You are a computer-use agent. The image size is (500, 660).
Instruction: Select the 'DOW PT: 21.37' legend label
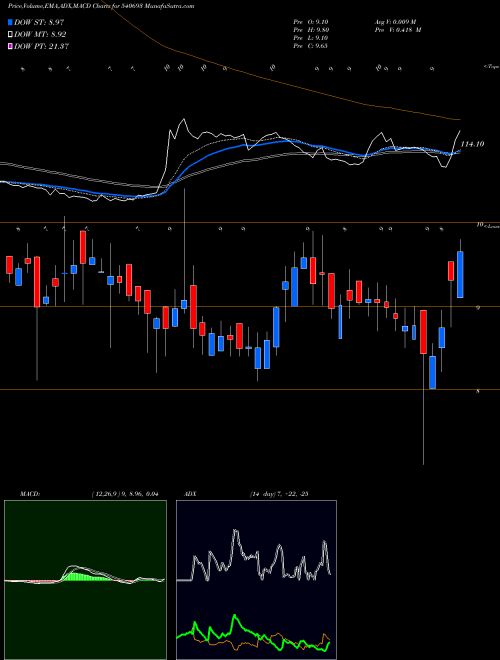point(42,46)
